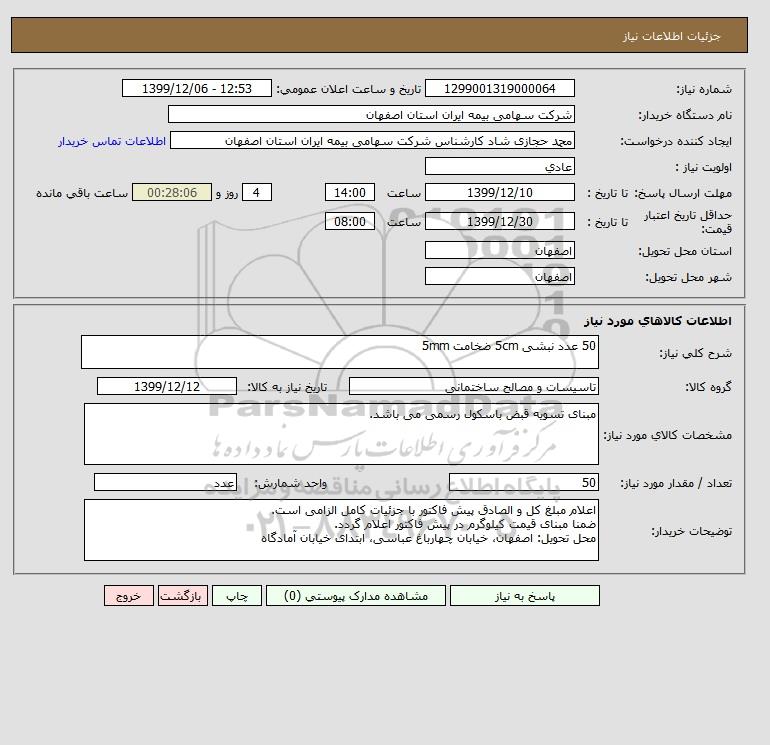Click the quantity field showing 50
Image resolution: width=770 pixels, height=745 pixels.
point(524,482)
